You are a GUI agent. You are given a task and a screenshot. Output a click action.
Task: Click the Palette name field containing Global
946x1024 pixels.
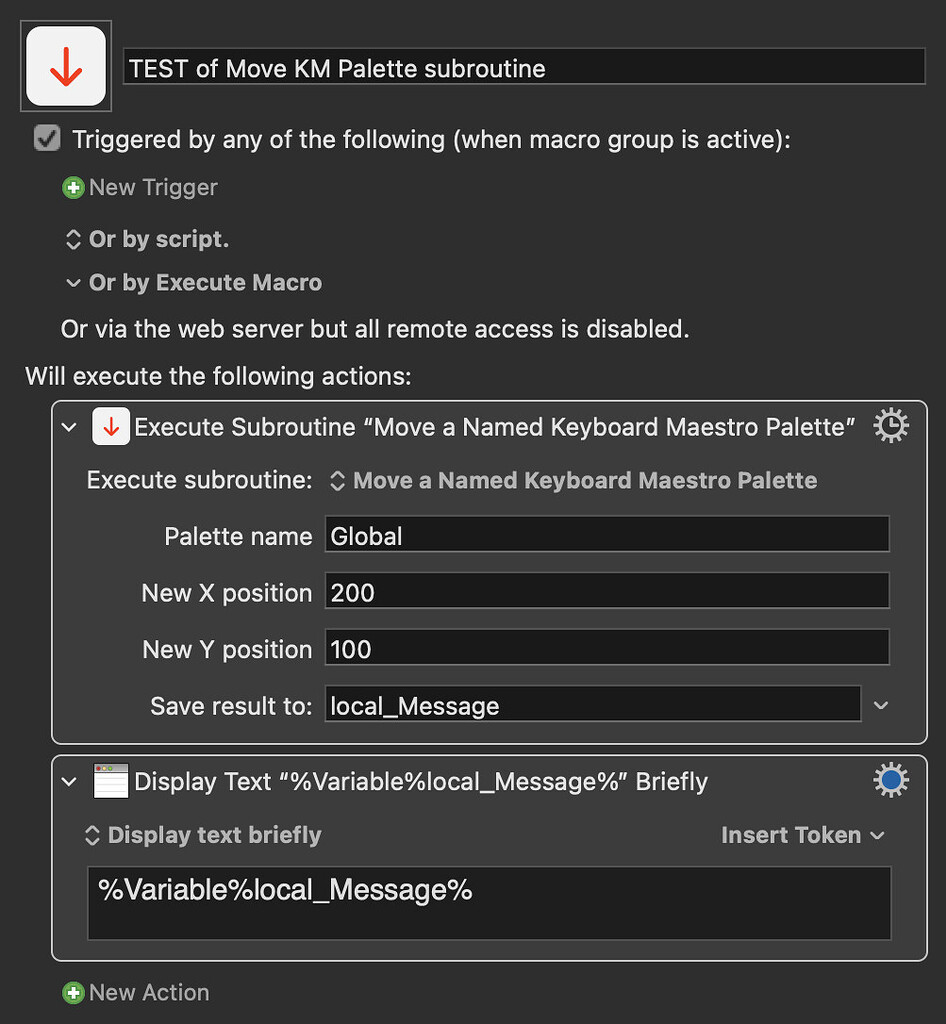pyautogui.click(x=607, y=534)
